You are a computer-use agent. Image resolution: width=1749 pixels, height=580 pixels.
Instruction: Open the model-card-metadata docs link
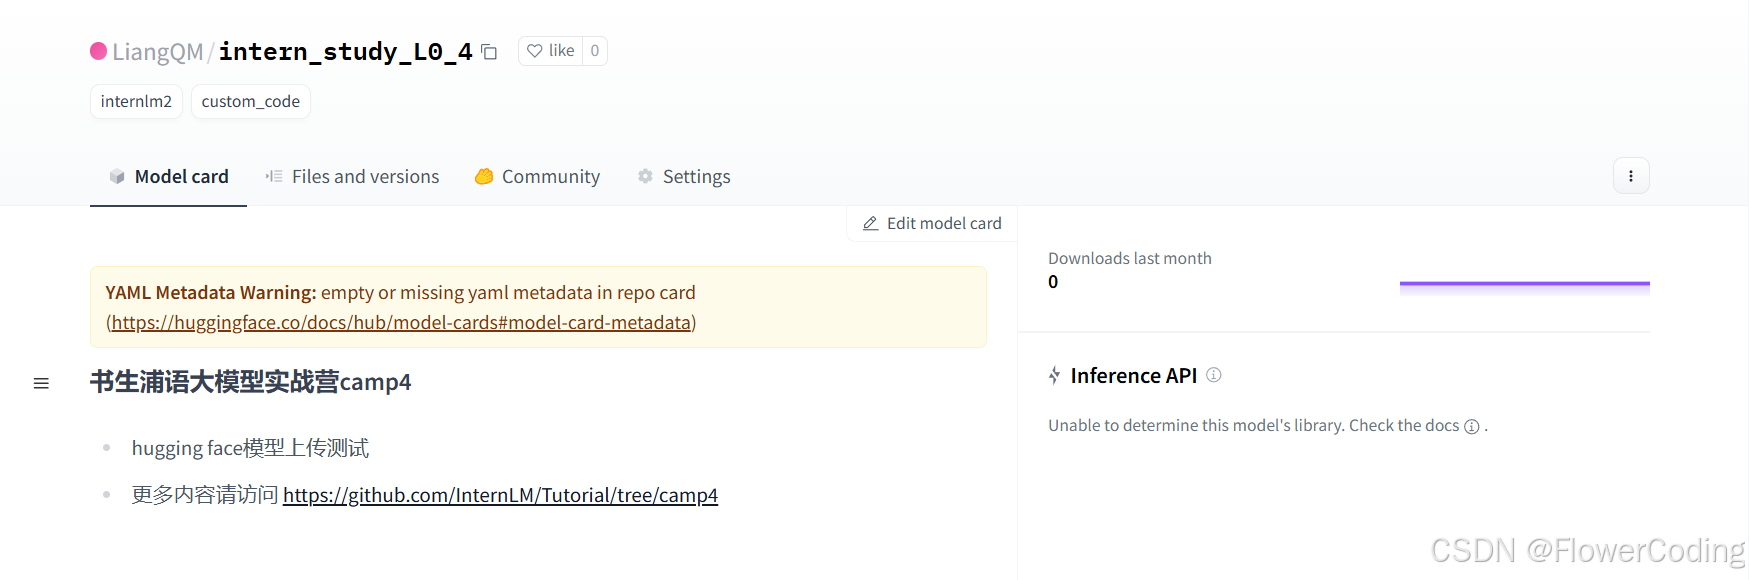point(401,323)
